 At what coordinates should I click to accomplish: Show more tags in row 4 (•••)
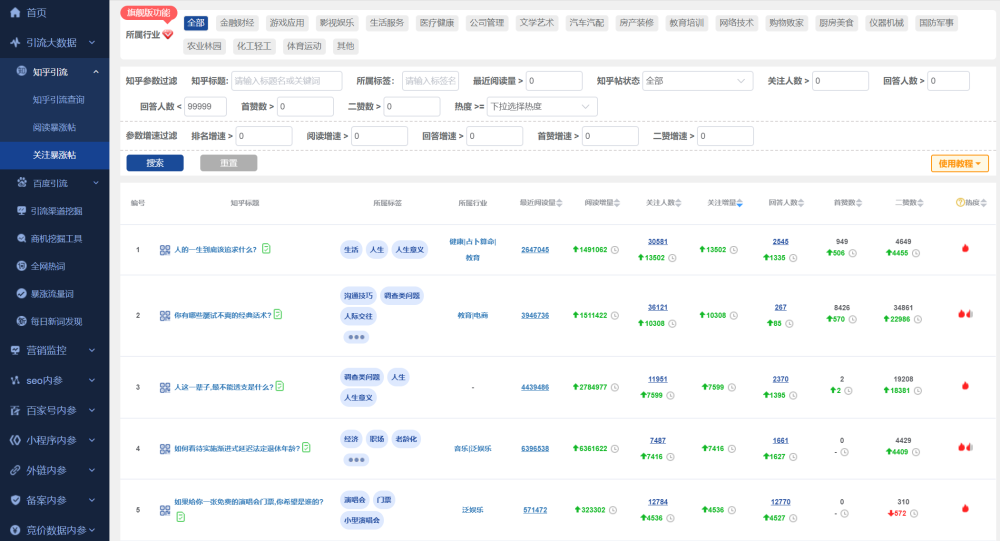click(356, 459)
